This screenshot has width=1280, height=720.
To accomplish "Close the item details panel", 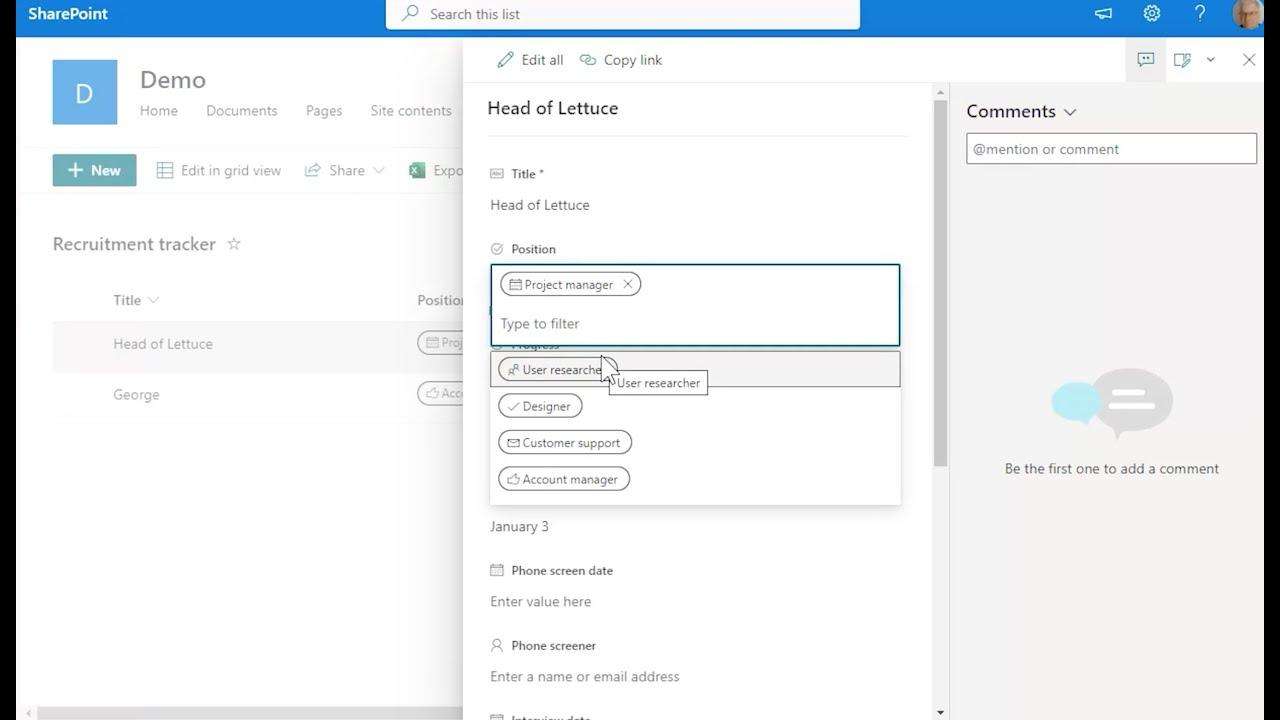I will [1249, 60].
